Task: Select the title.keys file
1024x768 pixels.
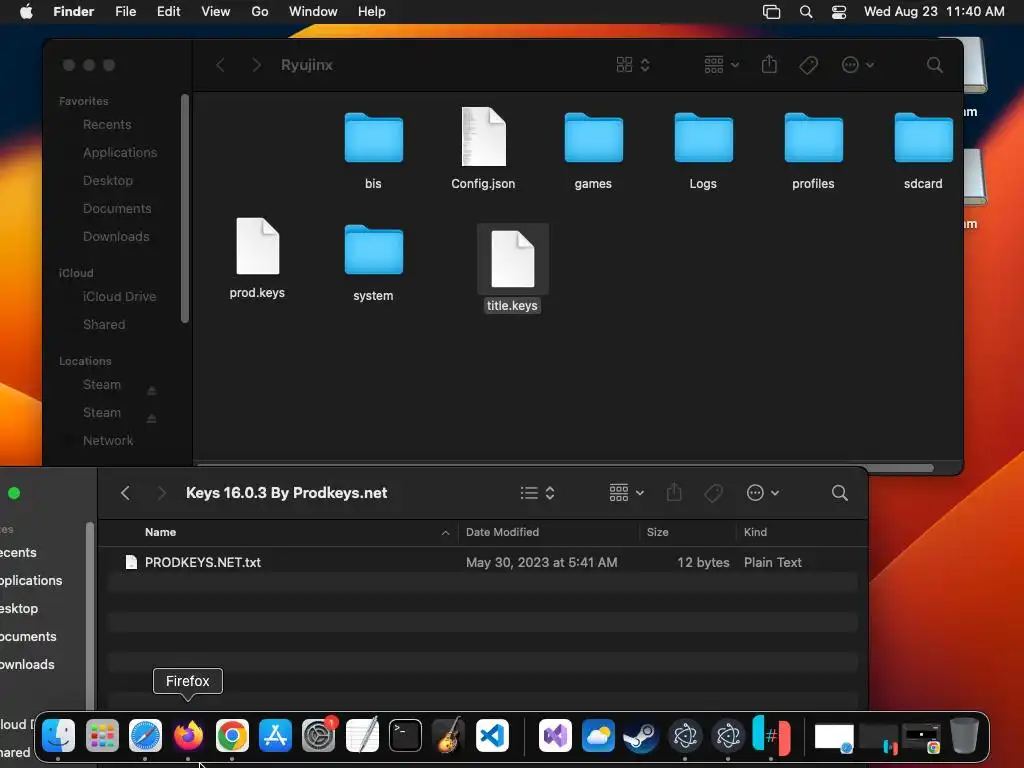Action: point(513,259)
